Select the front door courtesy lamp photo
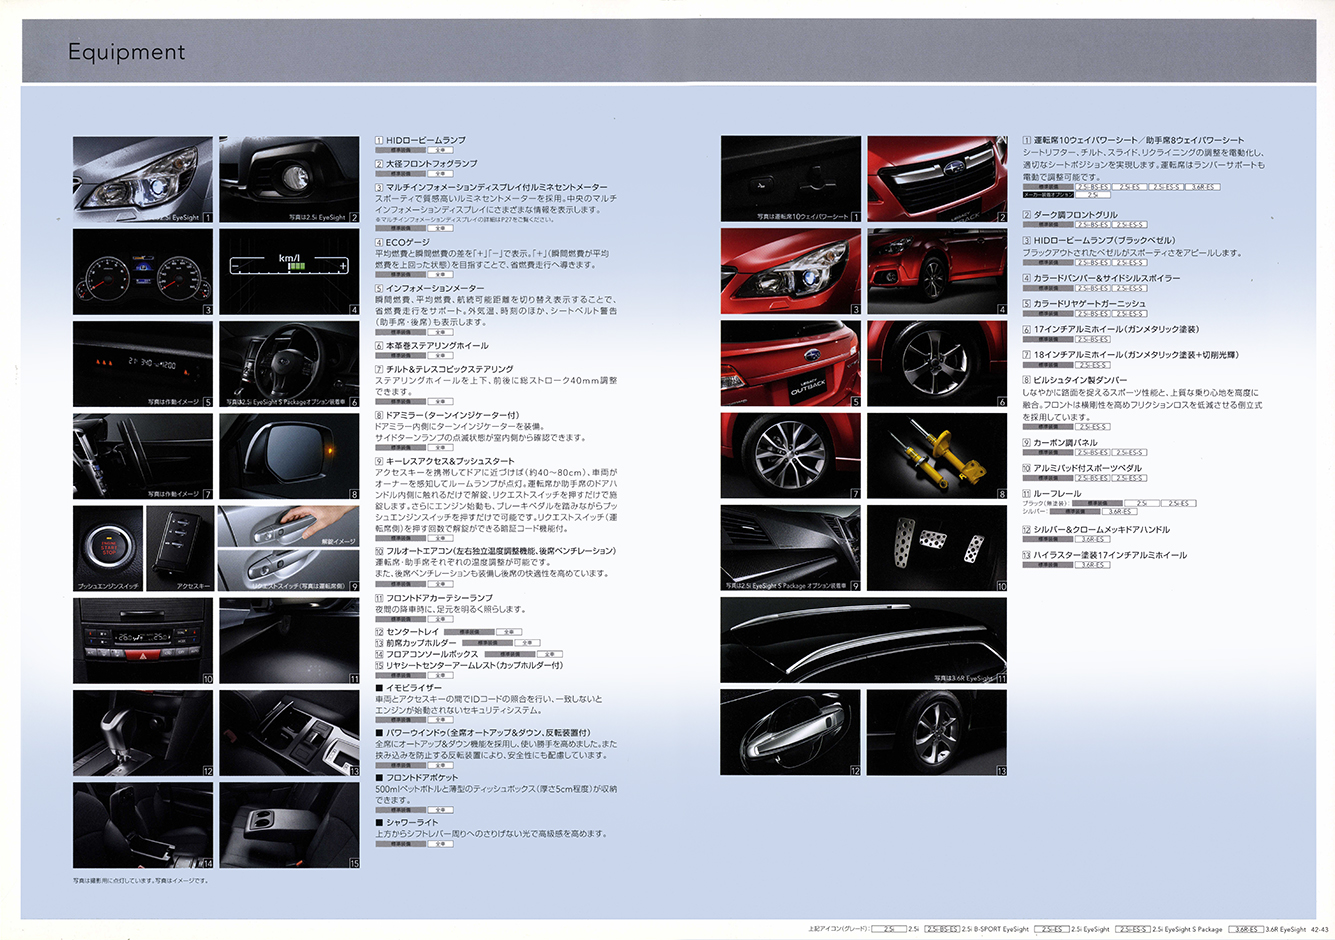This screenshot has height=940, width=1335. [x=289, y=641]
